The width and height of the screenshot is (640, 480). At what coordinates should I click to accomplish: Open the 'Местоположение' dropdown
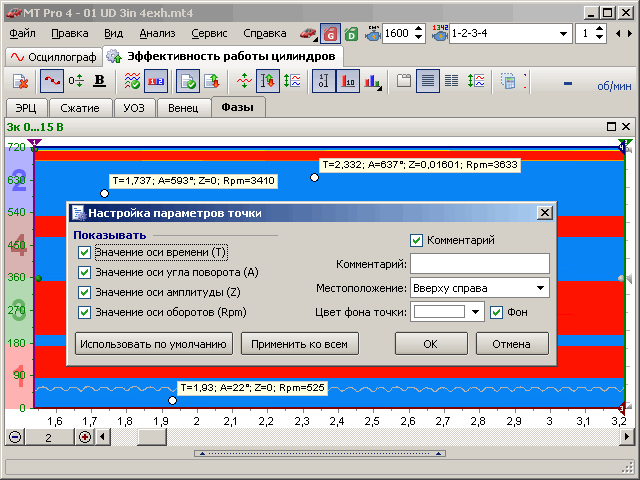click(540, 288)
